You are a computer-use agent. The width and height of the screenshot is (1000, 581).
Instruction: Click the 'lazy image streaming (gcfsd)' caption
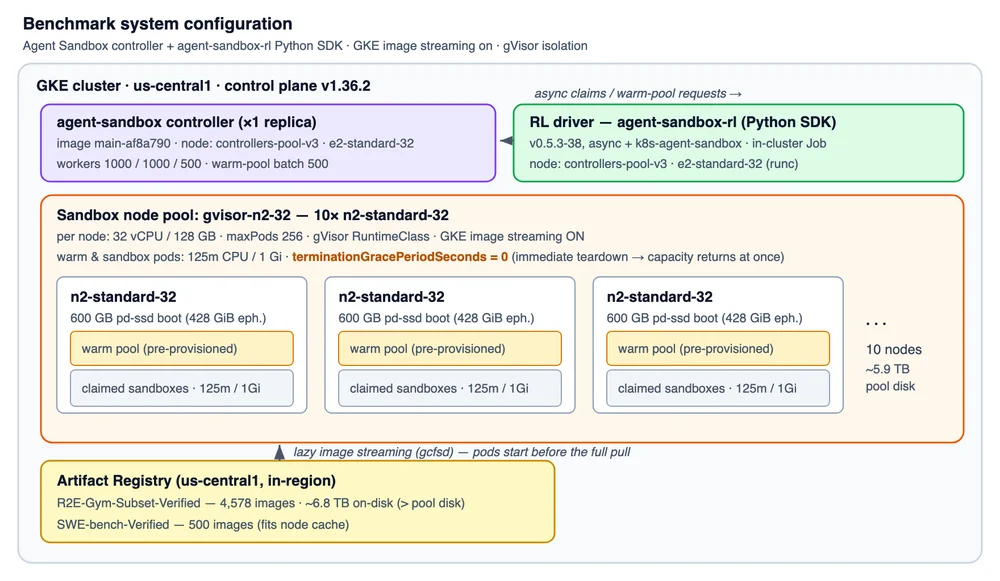(x=461, y=452)
